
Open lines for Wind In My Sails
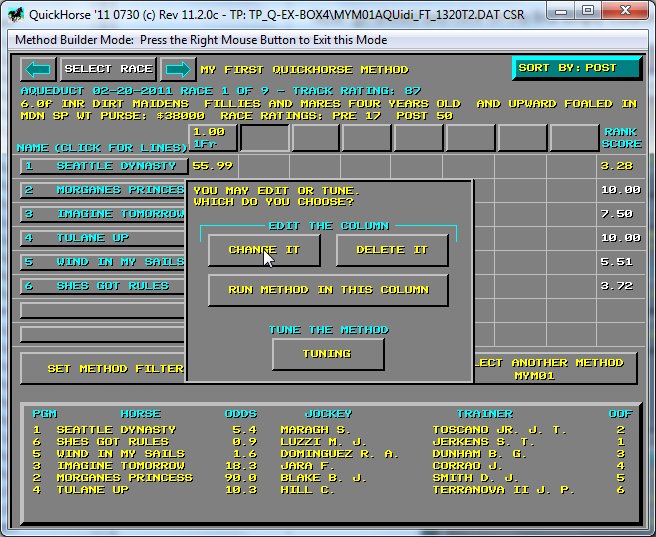pos(104,262)
